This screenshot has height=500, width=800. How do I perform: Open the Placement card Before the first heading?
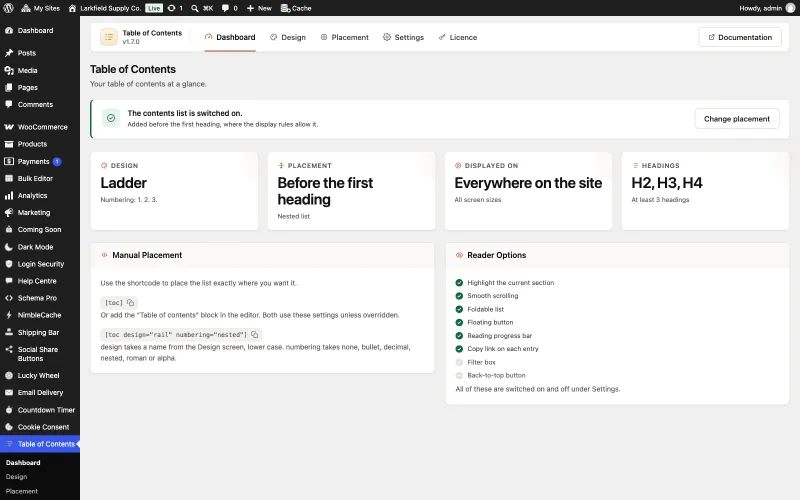(352, 191)
